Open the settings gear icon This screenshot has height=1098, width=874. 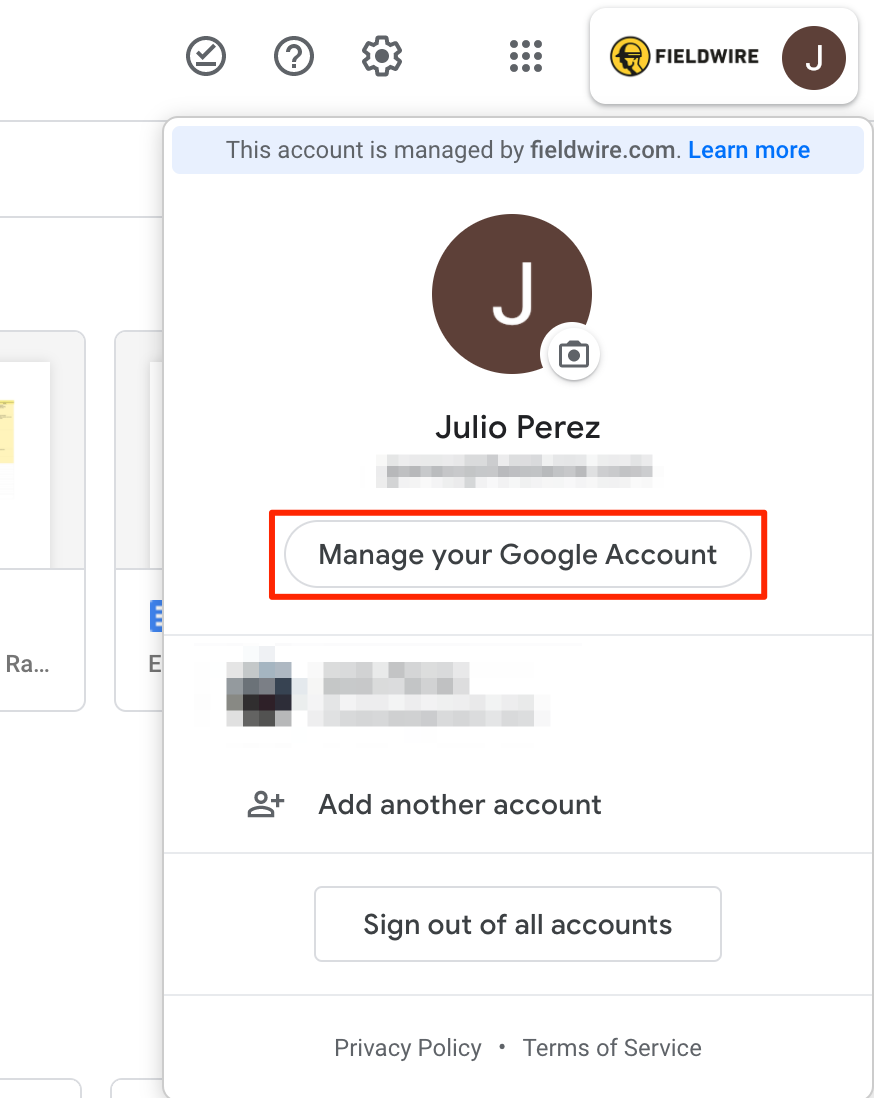(x=382, y=56)
